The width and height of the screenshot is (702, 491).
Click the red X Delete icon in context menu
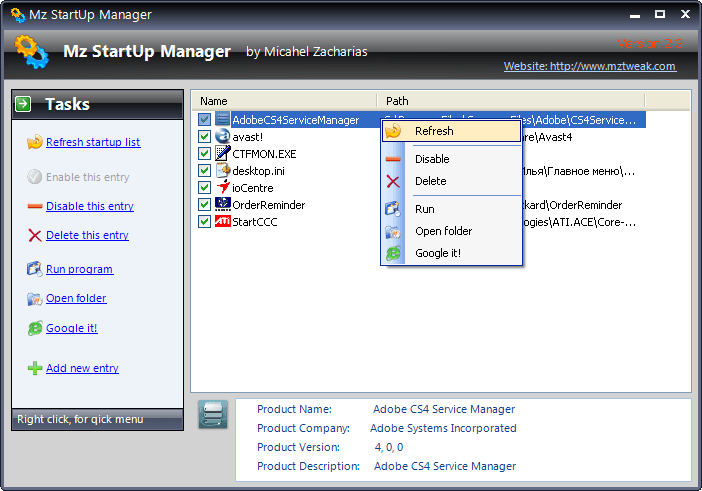[393, 181]
